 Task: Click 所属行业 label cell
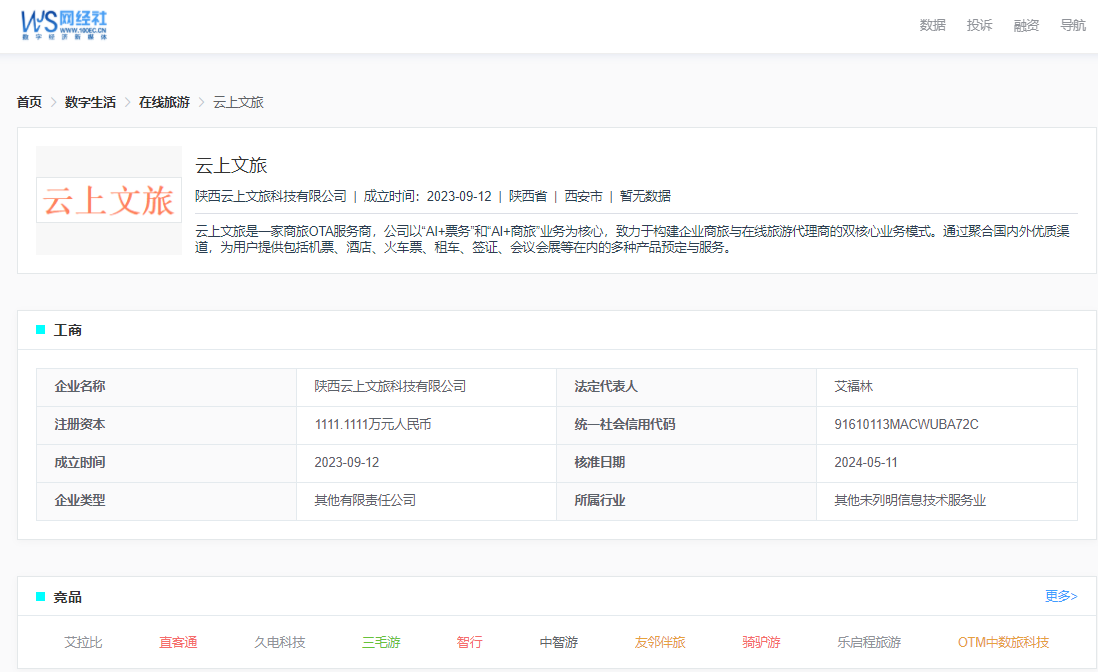tap(686, 500)
